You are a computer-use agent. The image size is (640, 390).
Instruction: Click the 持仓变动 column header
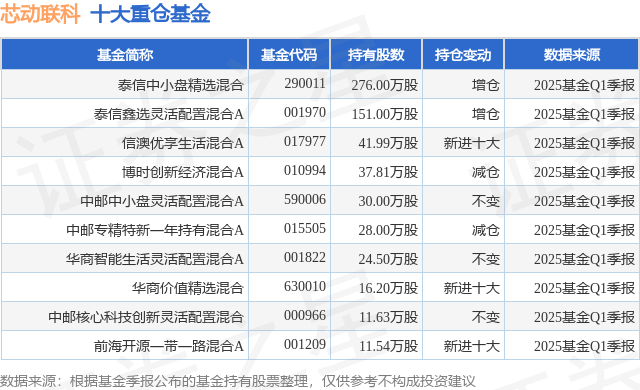coord(463,55)
